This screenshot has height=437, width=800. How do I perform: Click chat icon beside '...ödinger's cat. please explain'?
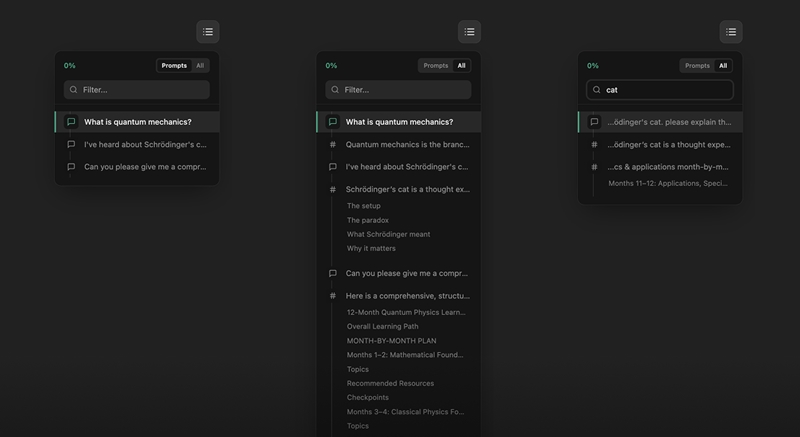594,122
